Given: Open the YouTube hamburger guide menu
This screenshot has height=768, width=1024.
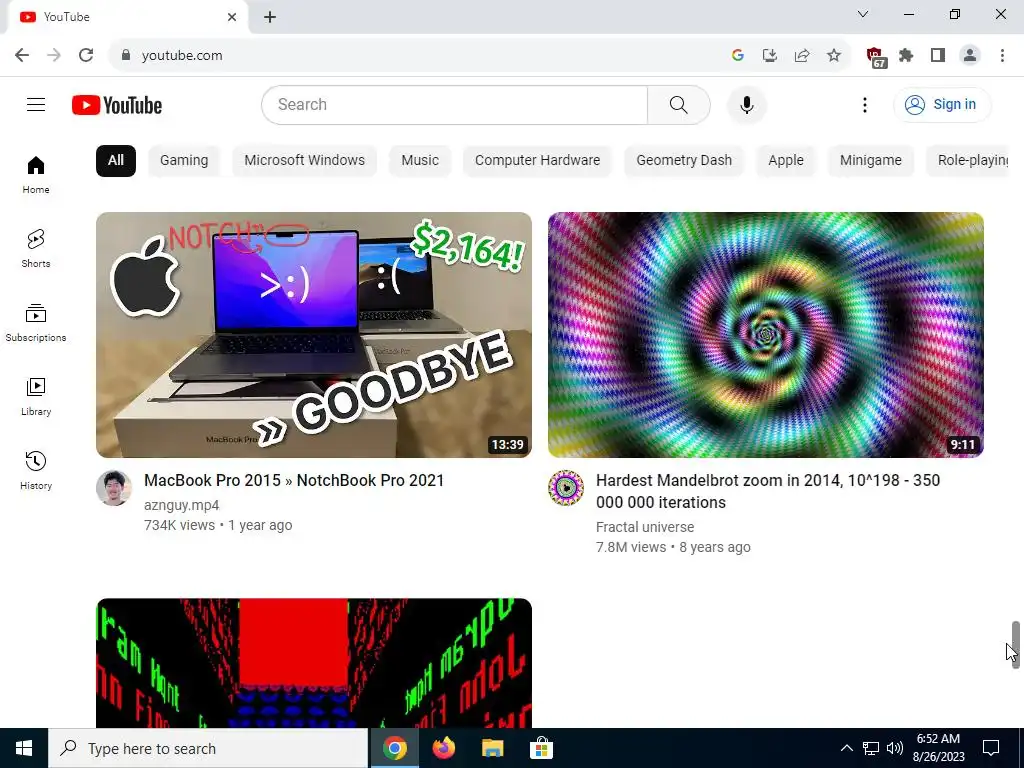Looking at the screenshot, I should pos(36,104).
